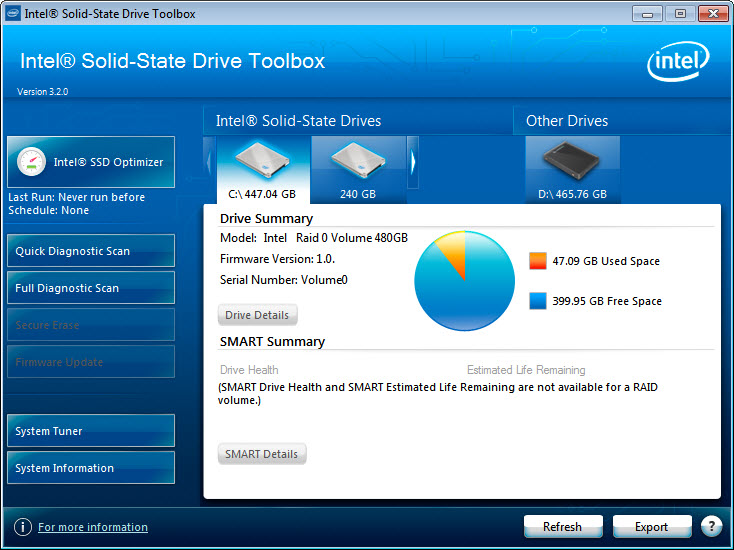Click the question mark help icon

click(711, 527)
